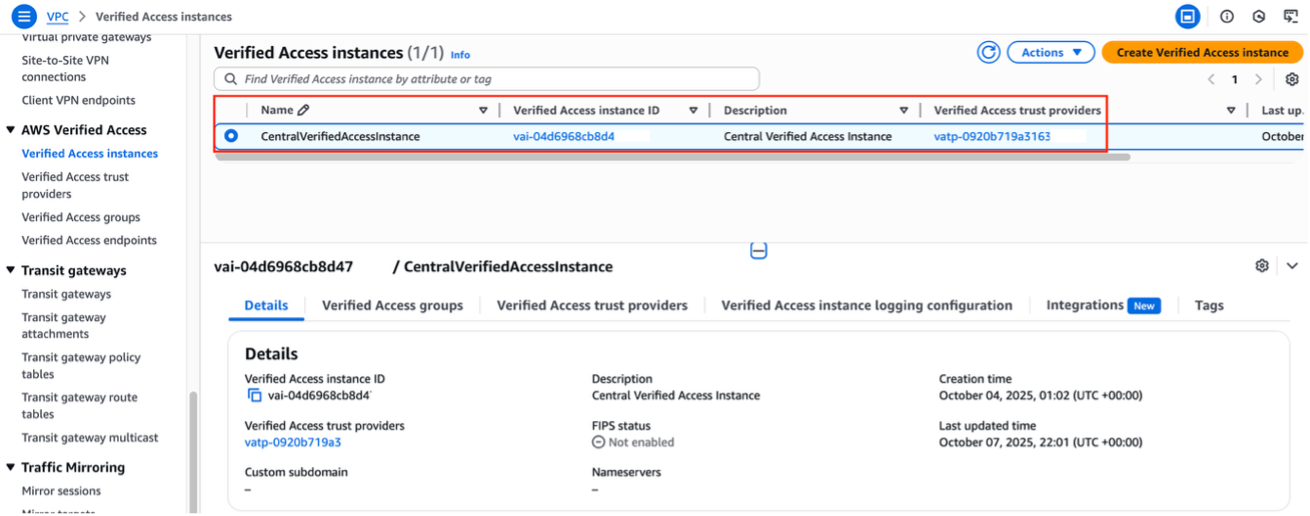Switch to Verified Access groups tab
Image resolution: width=1310 pixels, height=516 pixels.
coord(392,306)
